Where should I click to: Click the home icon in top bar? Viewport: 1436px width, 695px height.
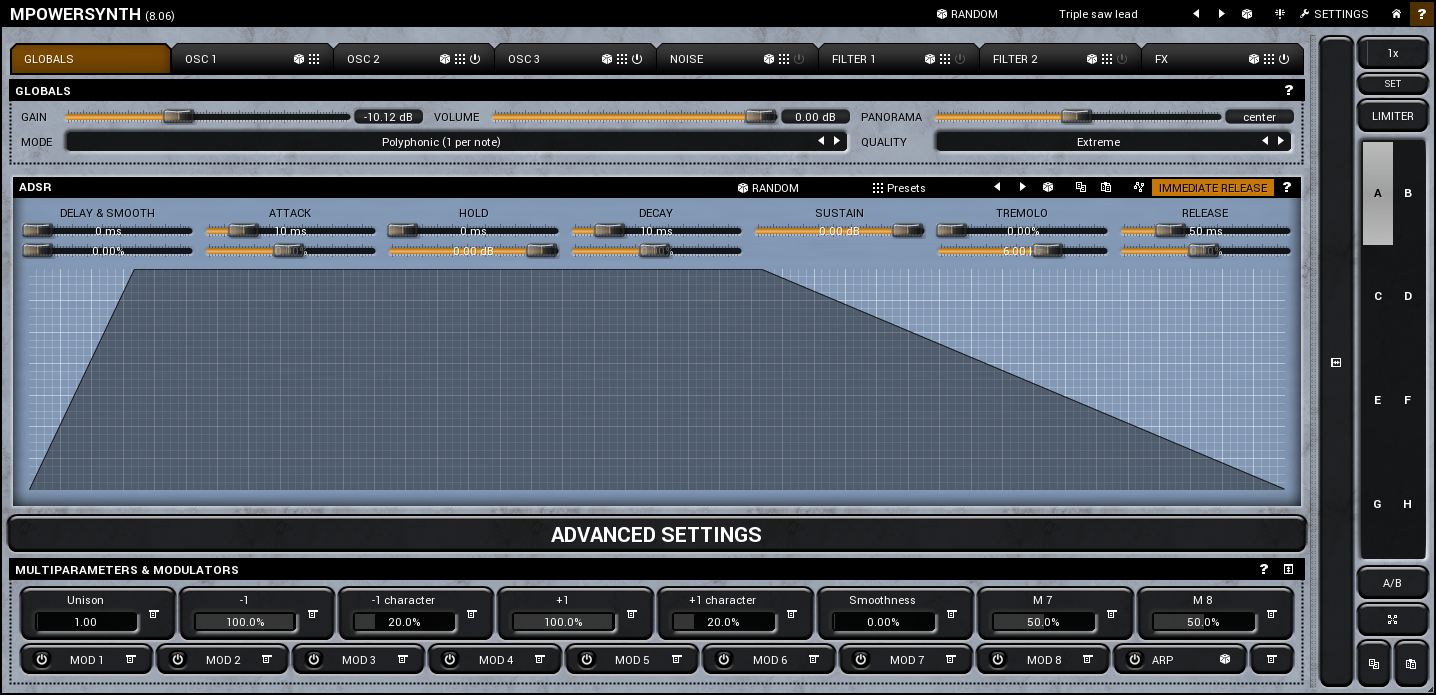coord(1396,14)
